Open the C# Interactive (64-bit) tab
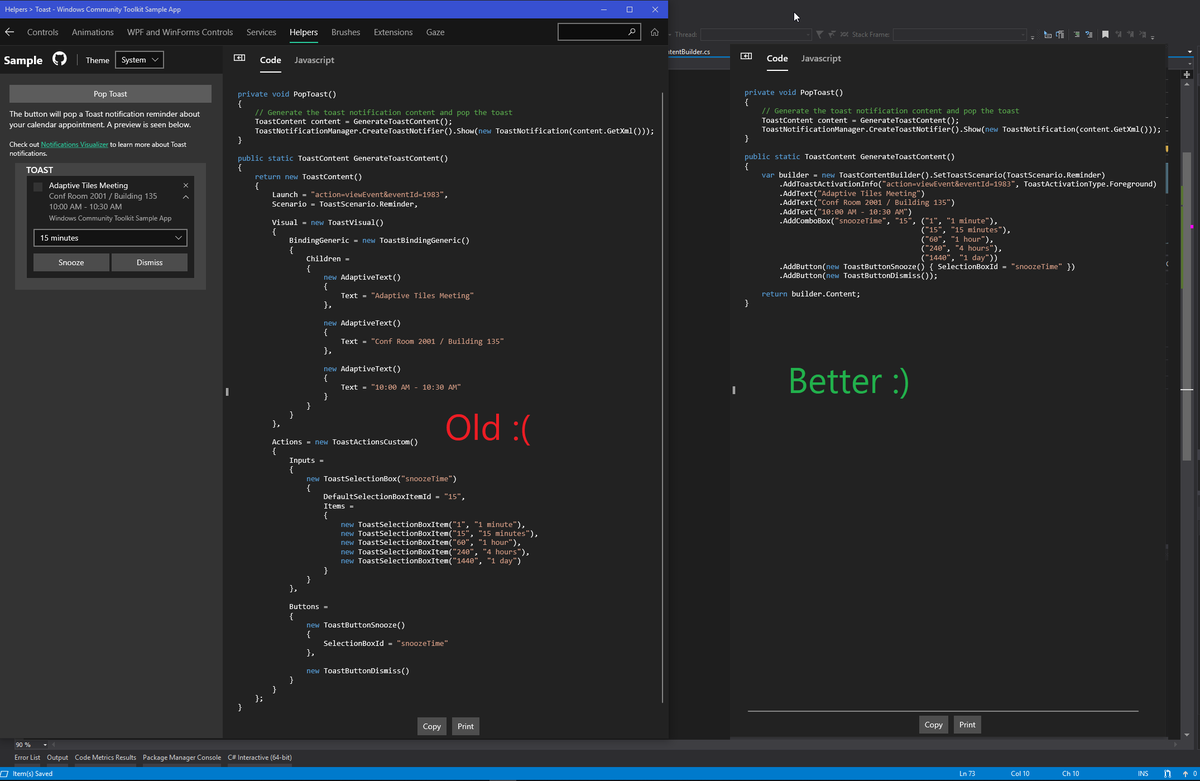Image resolution: width=1200 pixels, height=781 pixels. 260,758
